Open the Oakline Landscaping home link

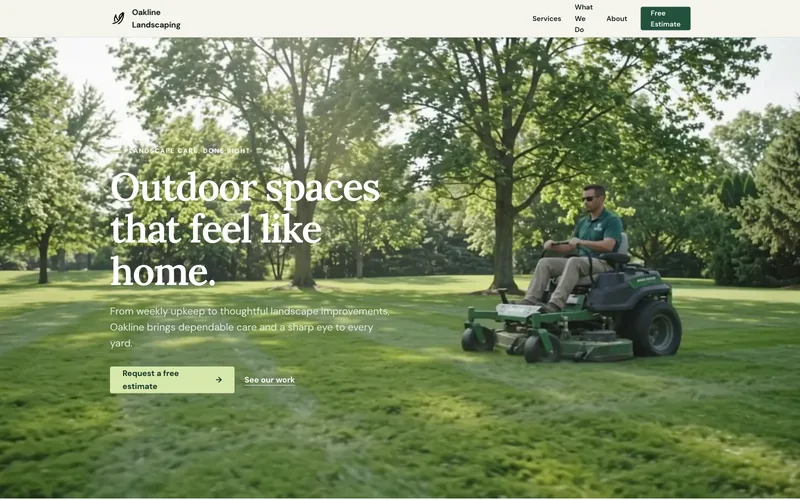(x=146, y=18)
